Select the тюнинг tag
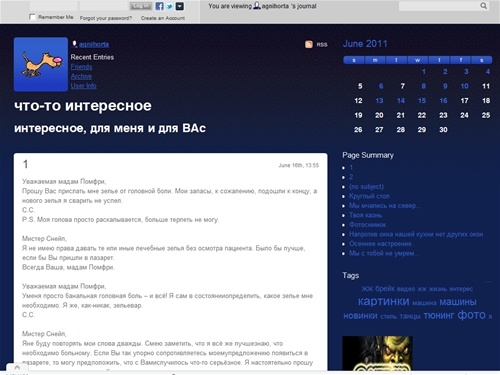This screenshot has height=375, width=500. [439, 315]
